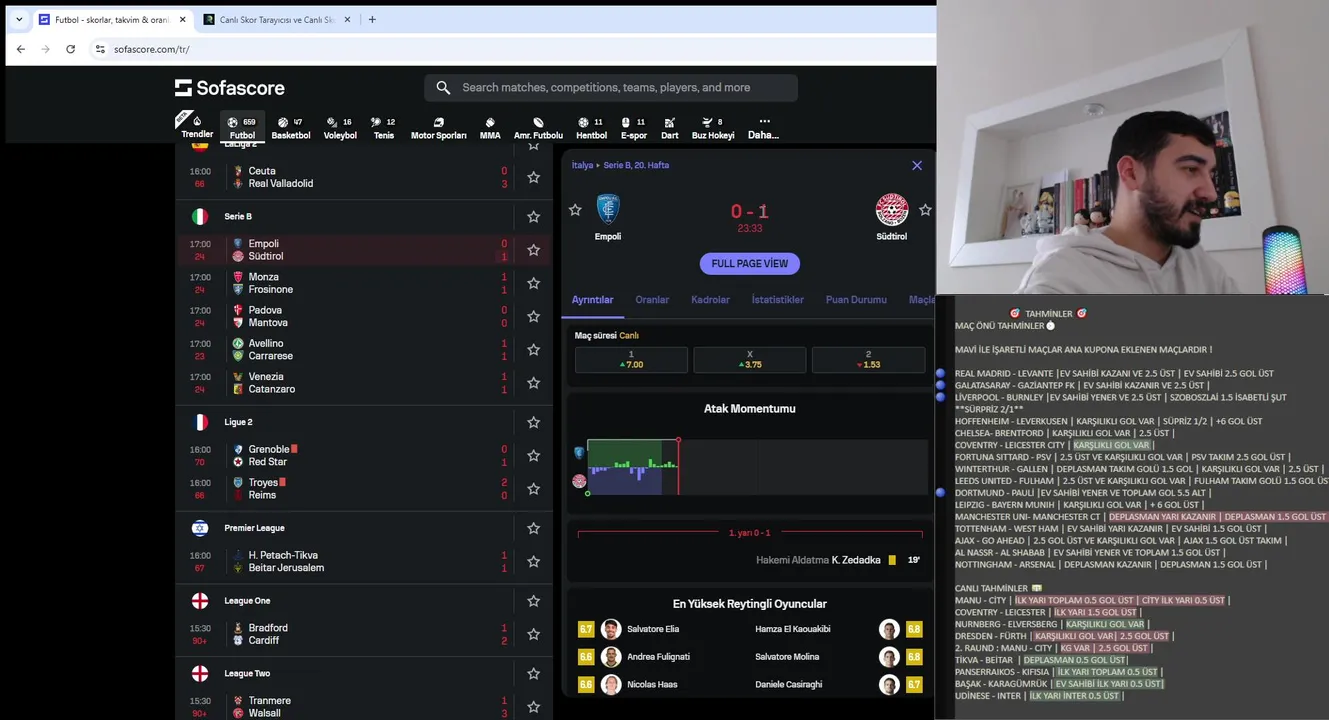The image size is (1329, 720).
Task: Favorite the Padova vs Mantova match
Action: pos(533,316)
